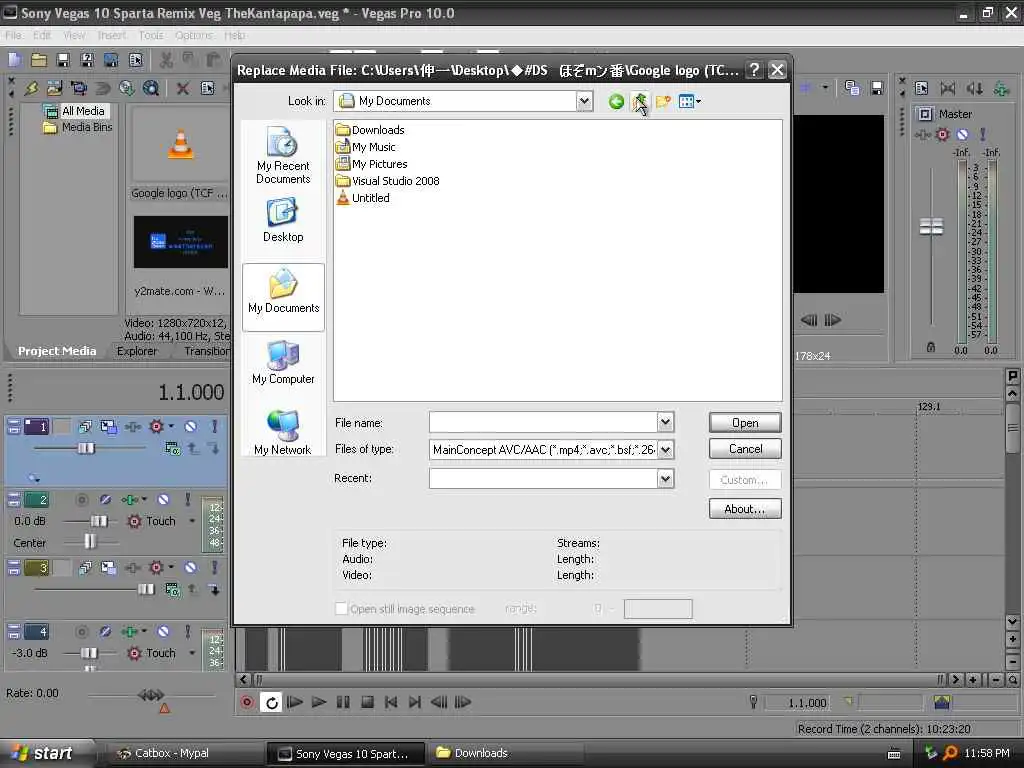Open My Recent Documents place

coord(283,155)
